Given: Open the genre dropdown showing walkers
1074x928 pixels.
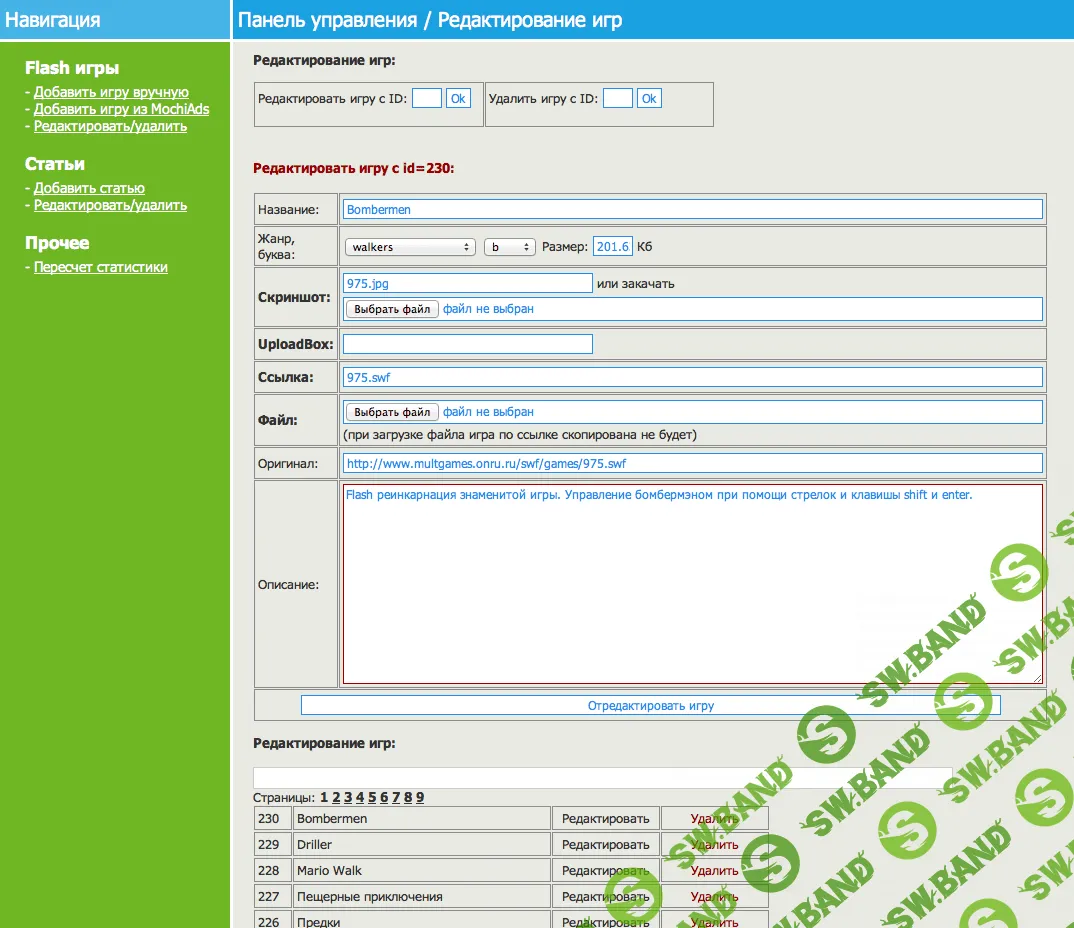Looking at the screenshot, I should point(410,247).
